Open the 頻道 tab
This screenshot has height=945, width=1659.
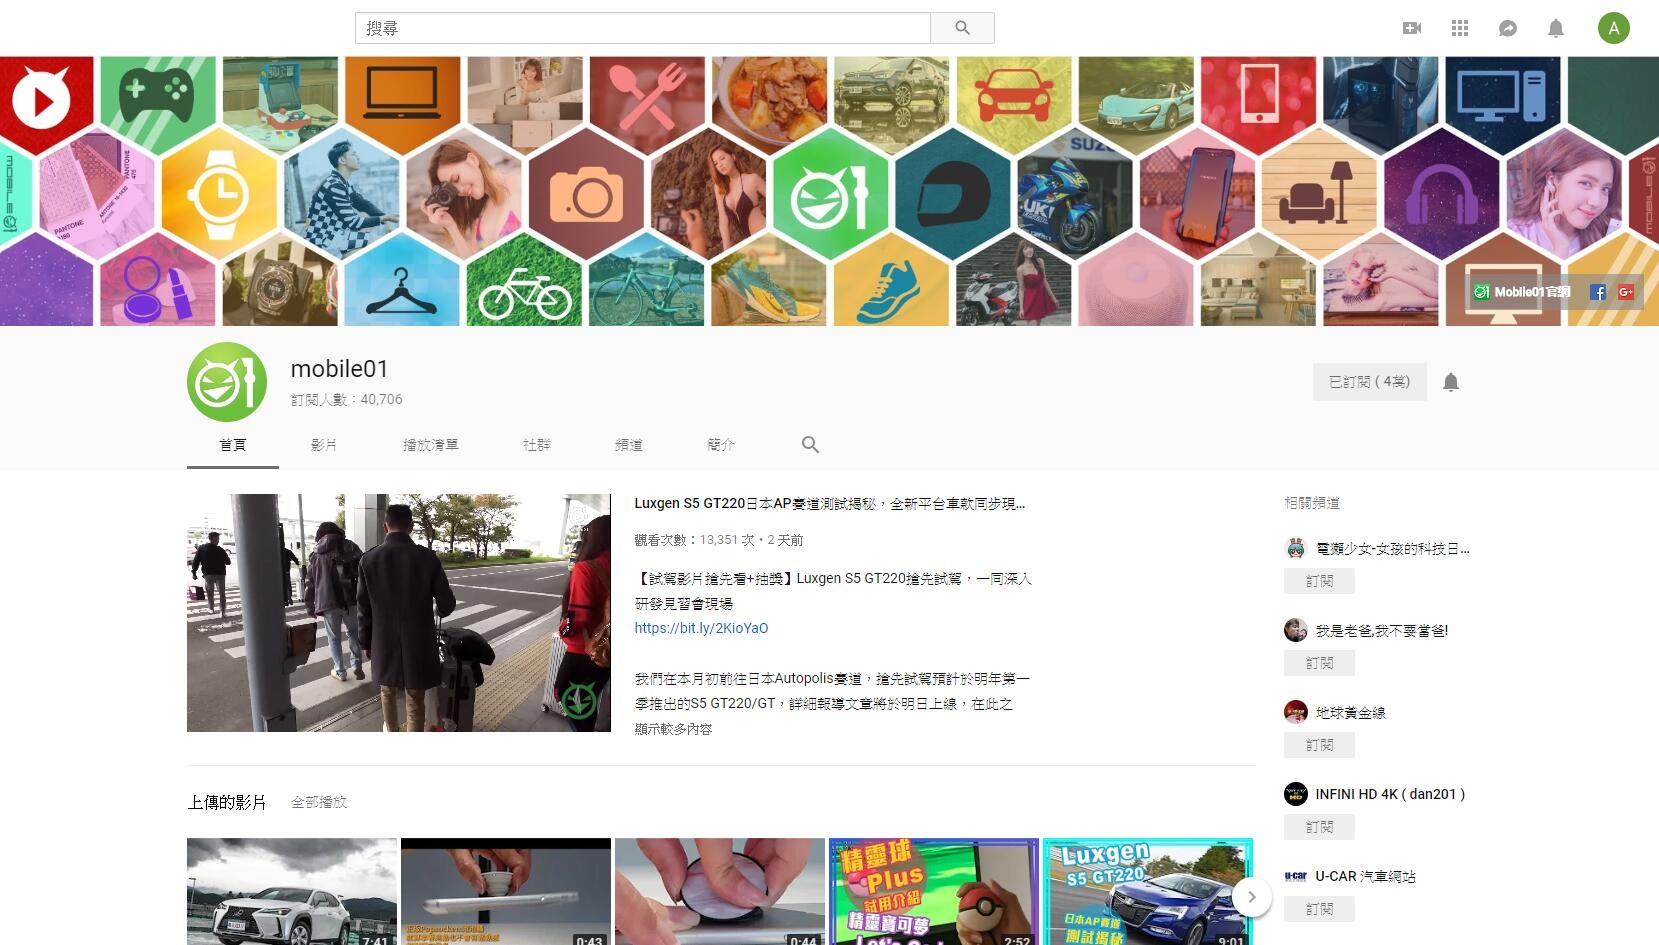coord(629,445)
